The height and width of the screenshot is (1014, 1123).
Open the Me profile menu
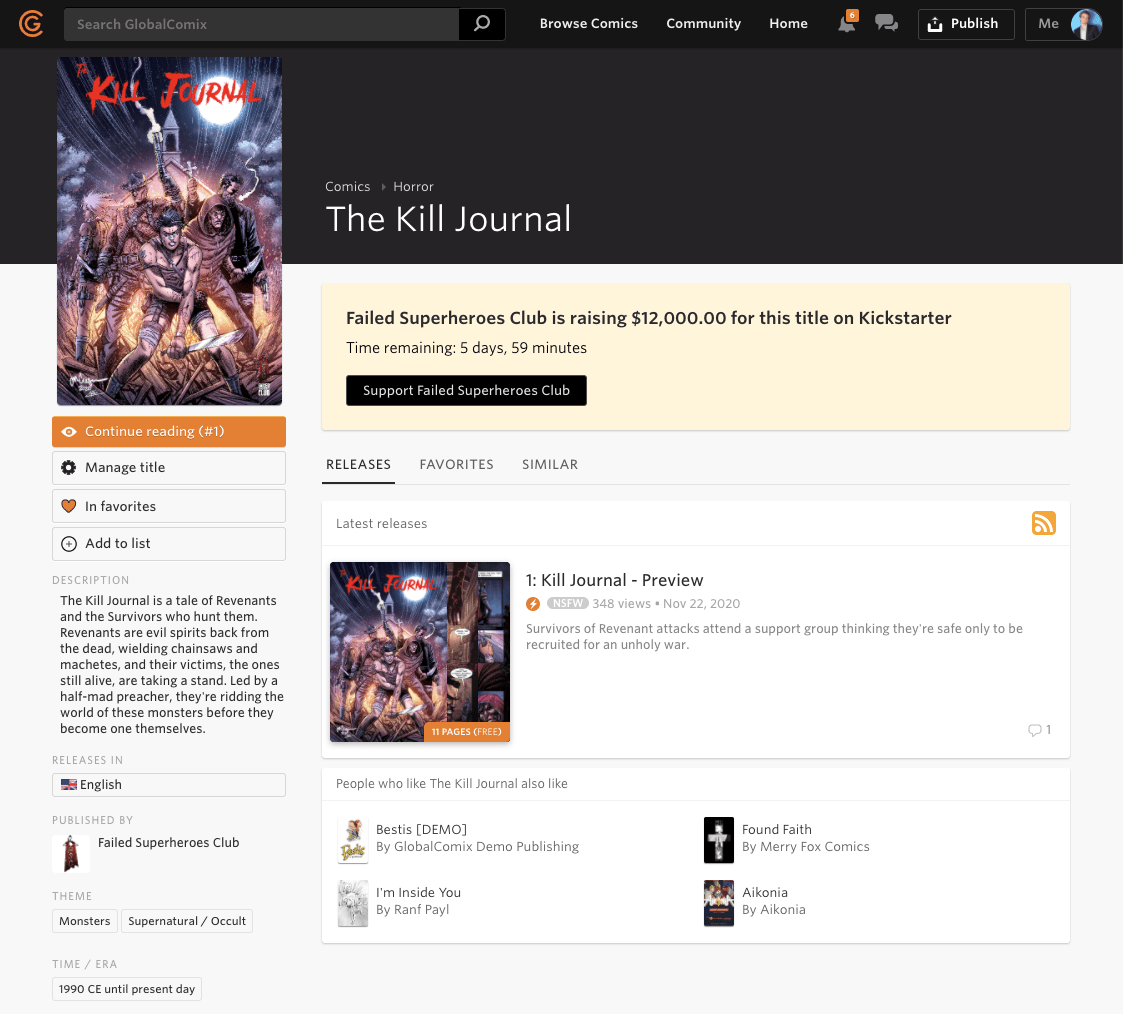[x=1064, y=24]
